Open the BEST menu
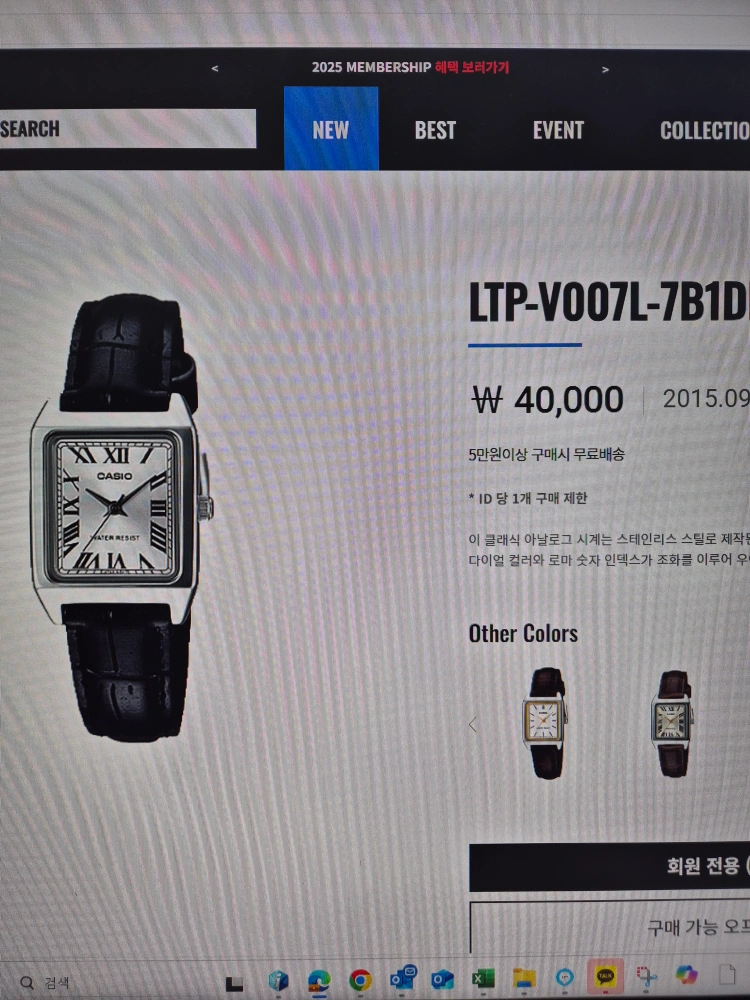Viewport: 750px width, 1000px height. pyautogui.click(x=435, y=130)
